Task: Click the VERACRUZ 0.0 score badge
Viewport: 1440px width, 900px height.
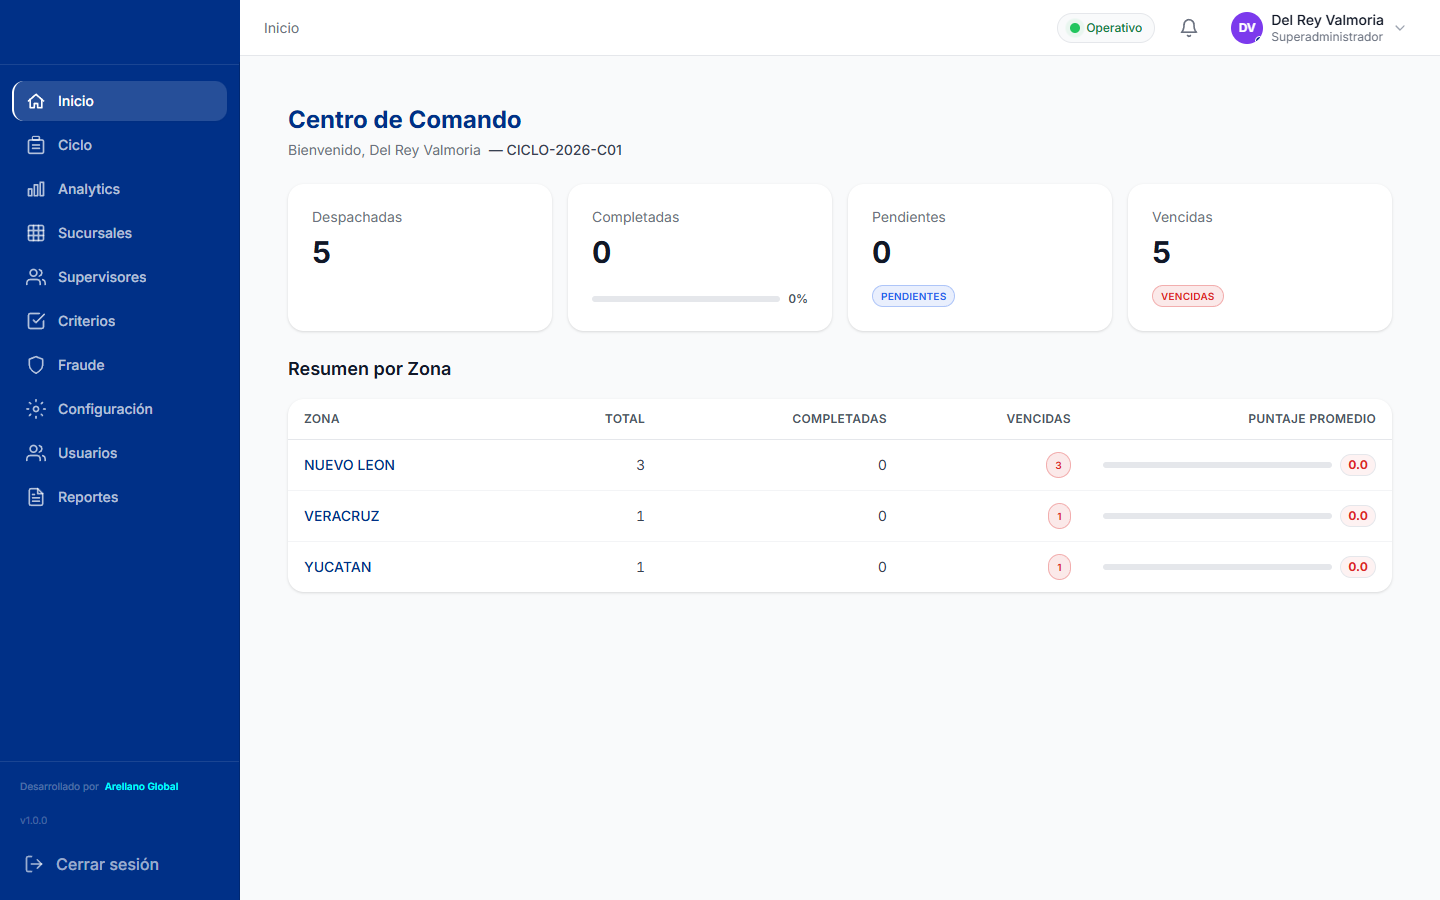Action: click(1358, 516)
